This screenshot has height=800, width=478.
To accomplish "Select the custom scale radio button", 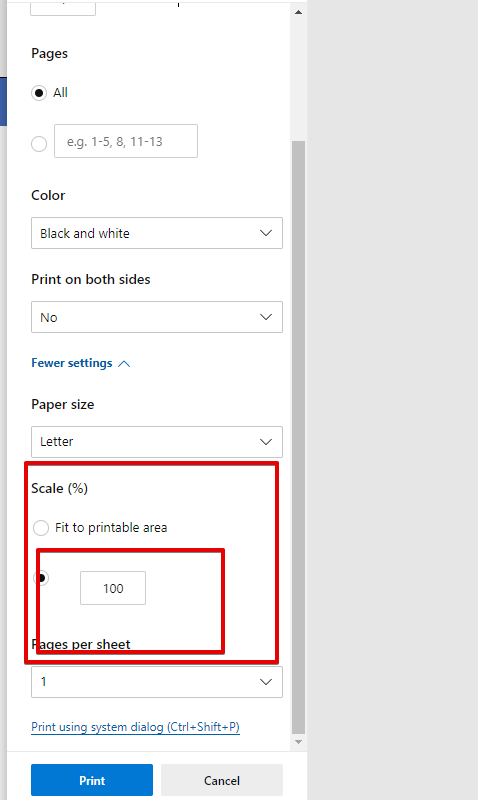I will point(41,578).
